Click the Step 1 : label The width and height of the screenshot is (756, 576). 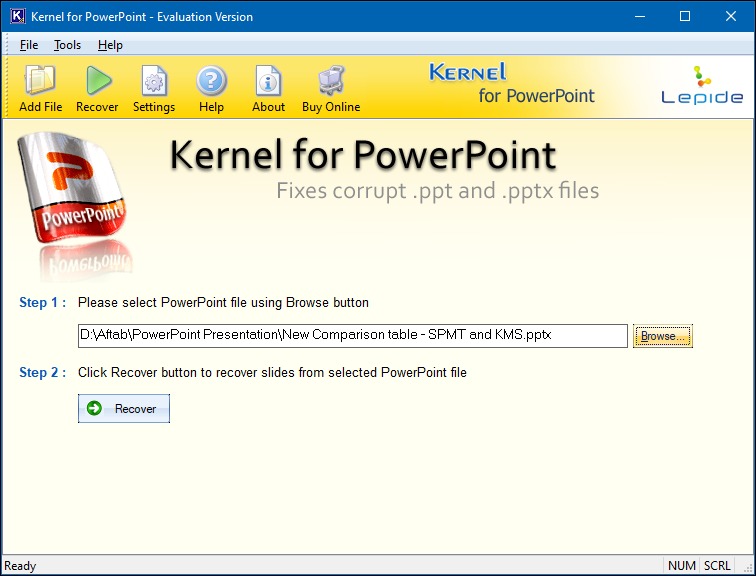pyautogui.click(x=42, y=302)
